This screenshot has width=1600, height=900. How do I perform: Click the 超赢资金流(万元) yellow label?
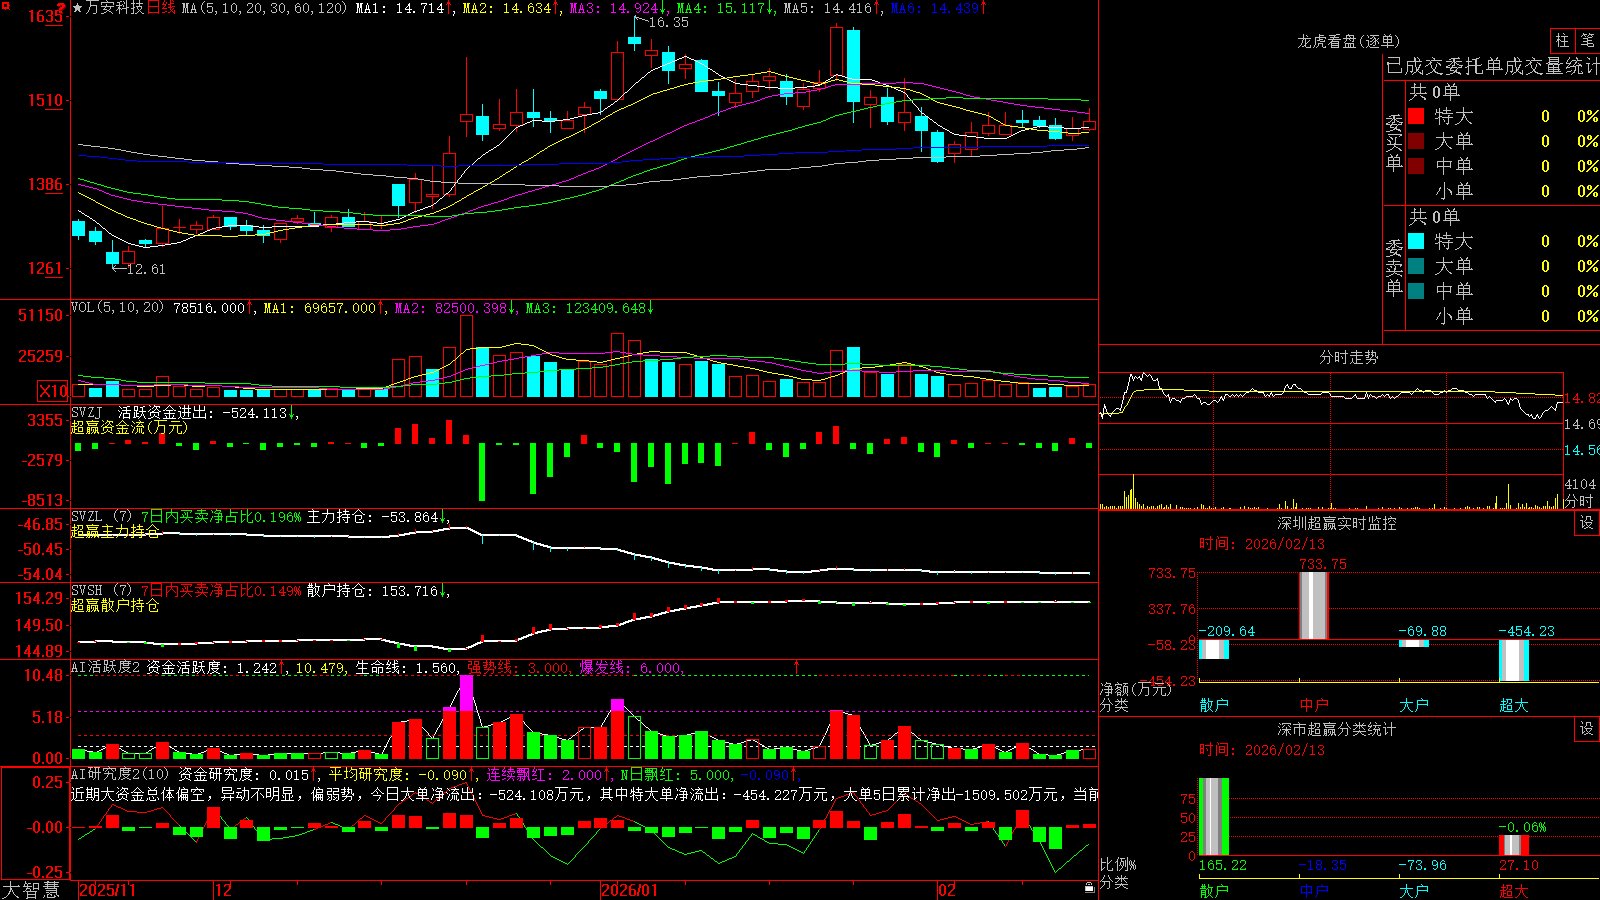(x=129, y=427)
